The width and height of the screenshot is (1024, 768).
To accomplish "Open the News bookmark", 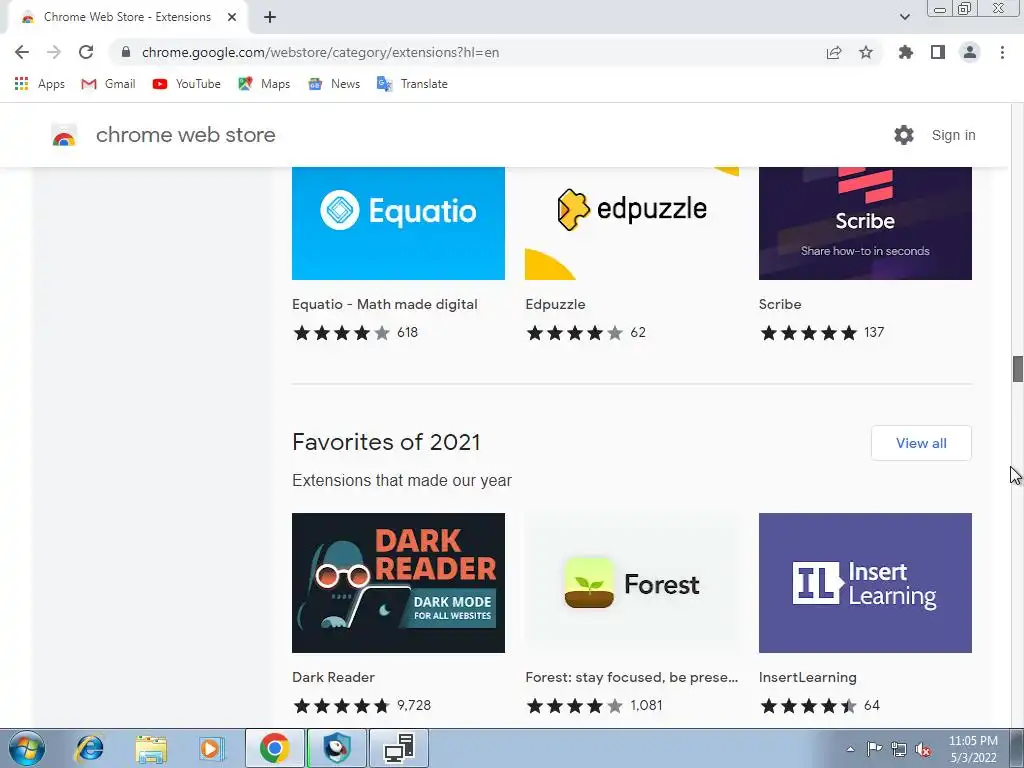I will (x=334, y=84).
